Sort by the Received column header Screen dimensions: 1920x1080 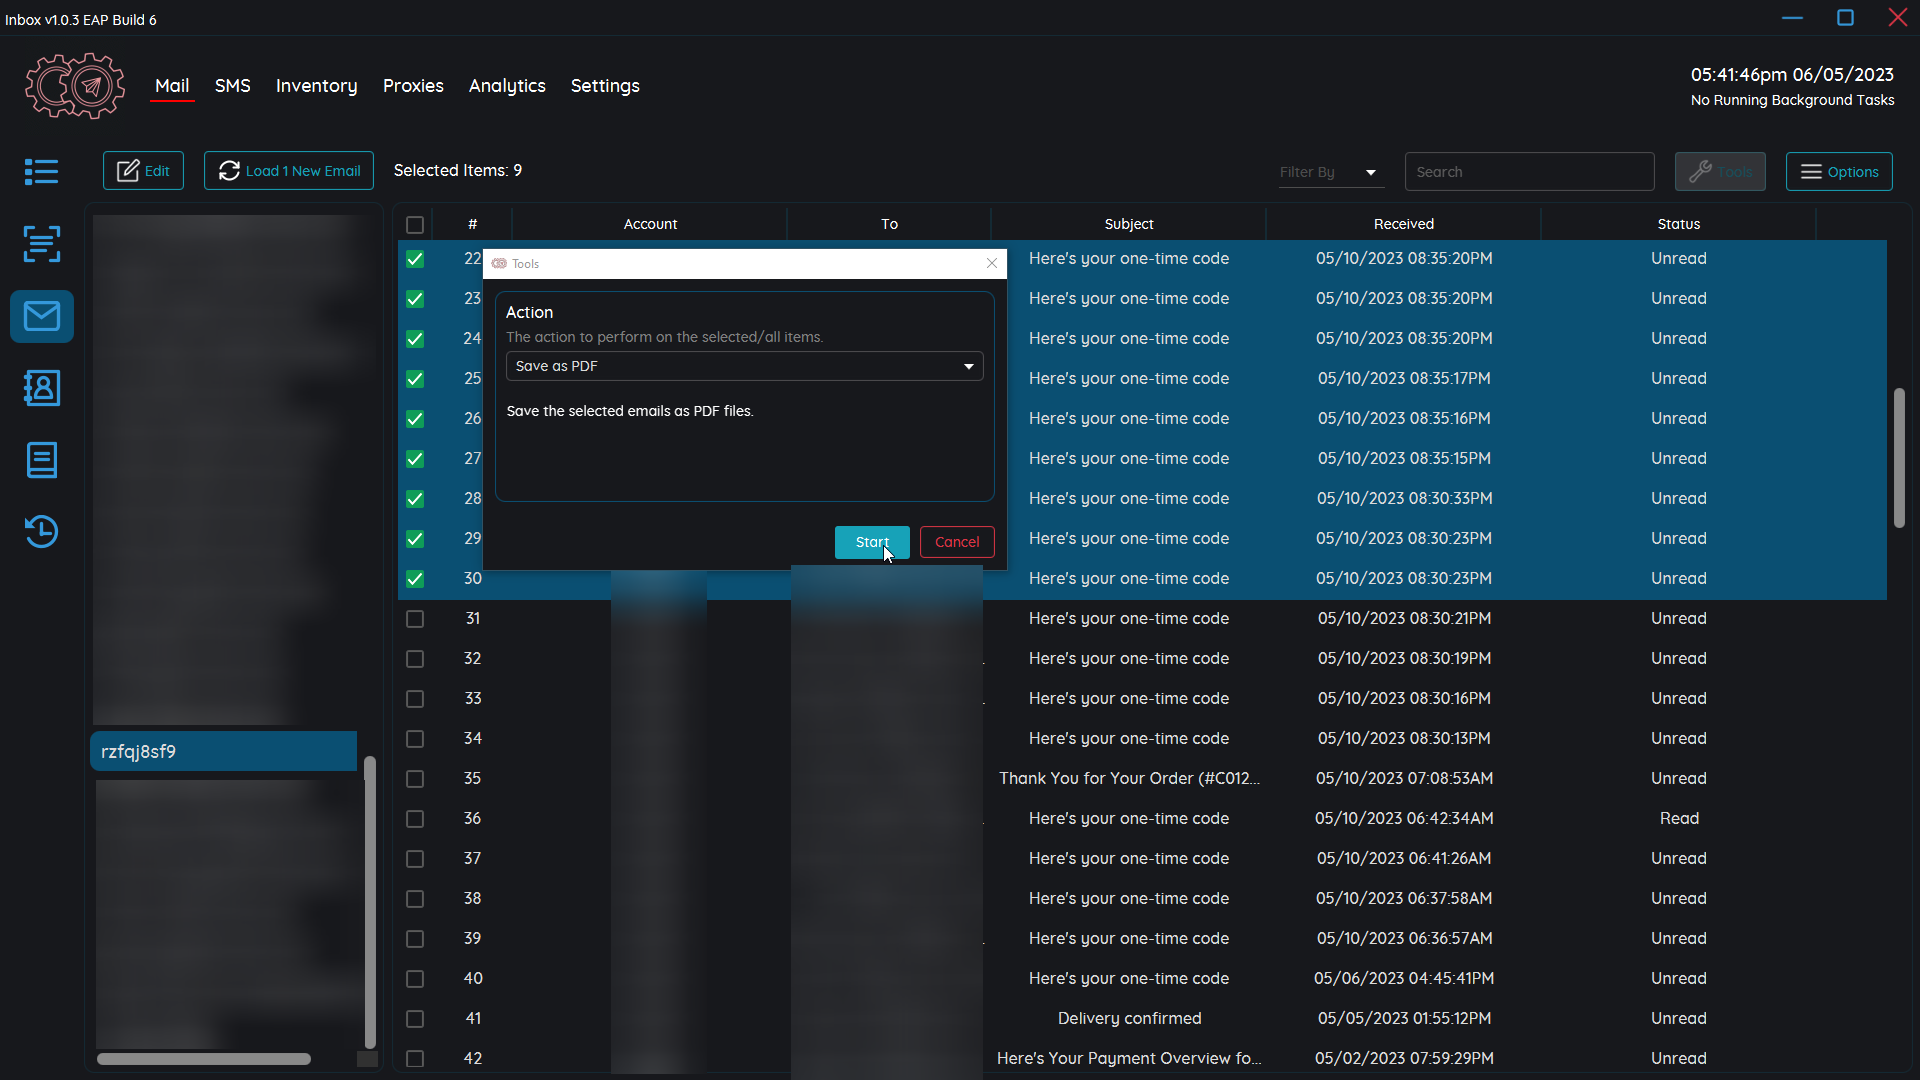click(x=1403, y=224)
